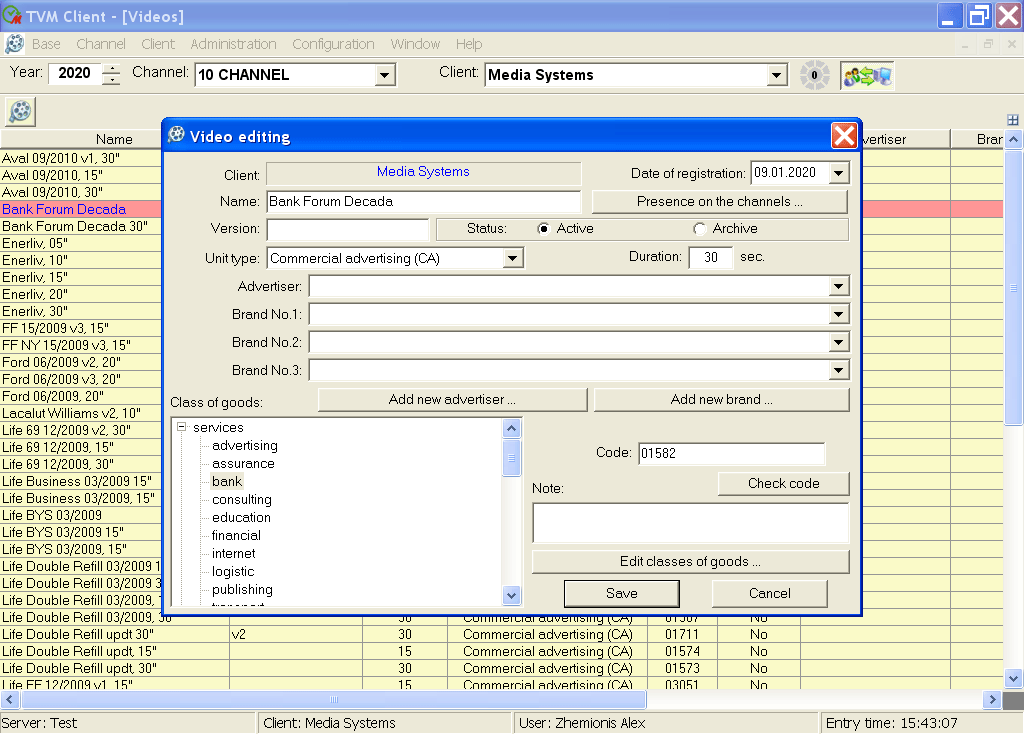Click the users and computers sync icon
Screen dimensions: 1024x734
[x=867, y=75]
